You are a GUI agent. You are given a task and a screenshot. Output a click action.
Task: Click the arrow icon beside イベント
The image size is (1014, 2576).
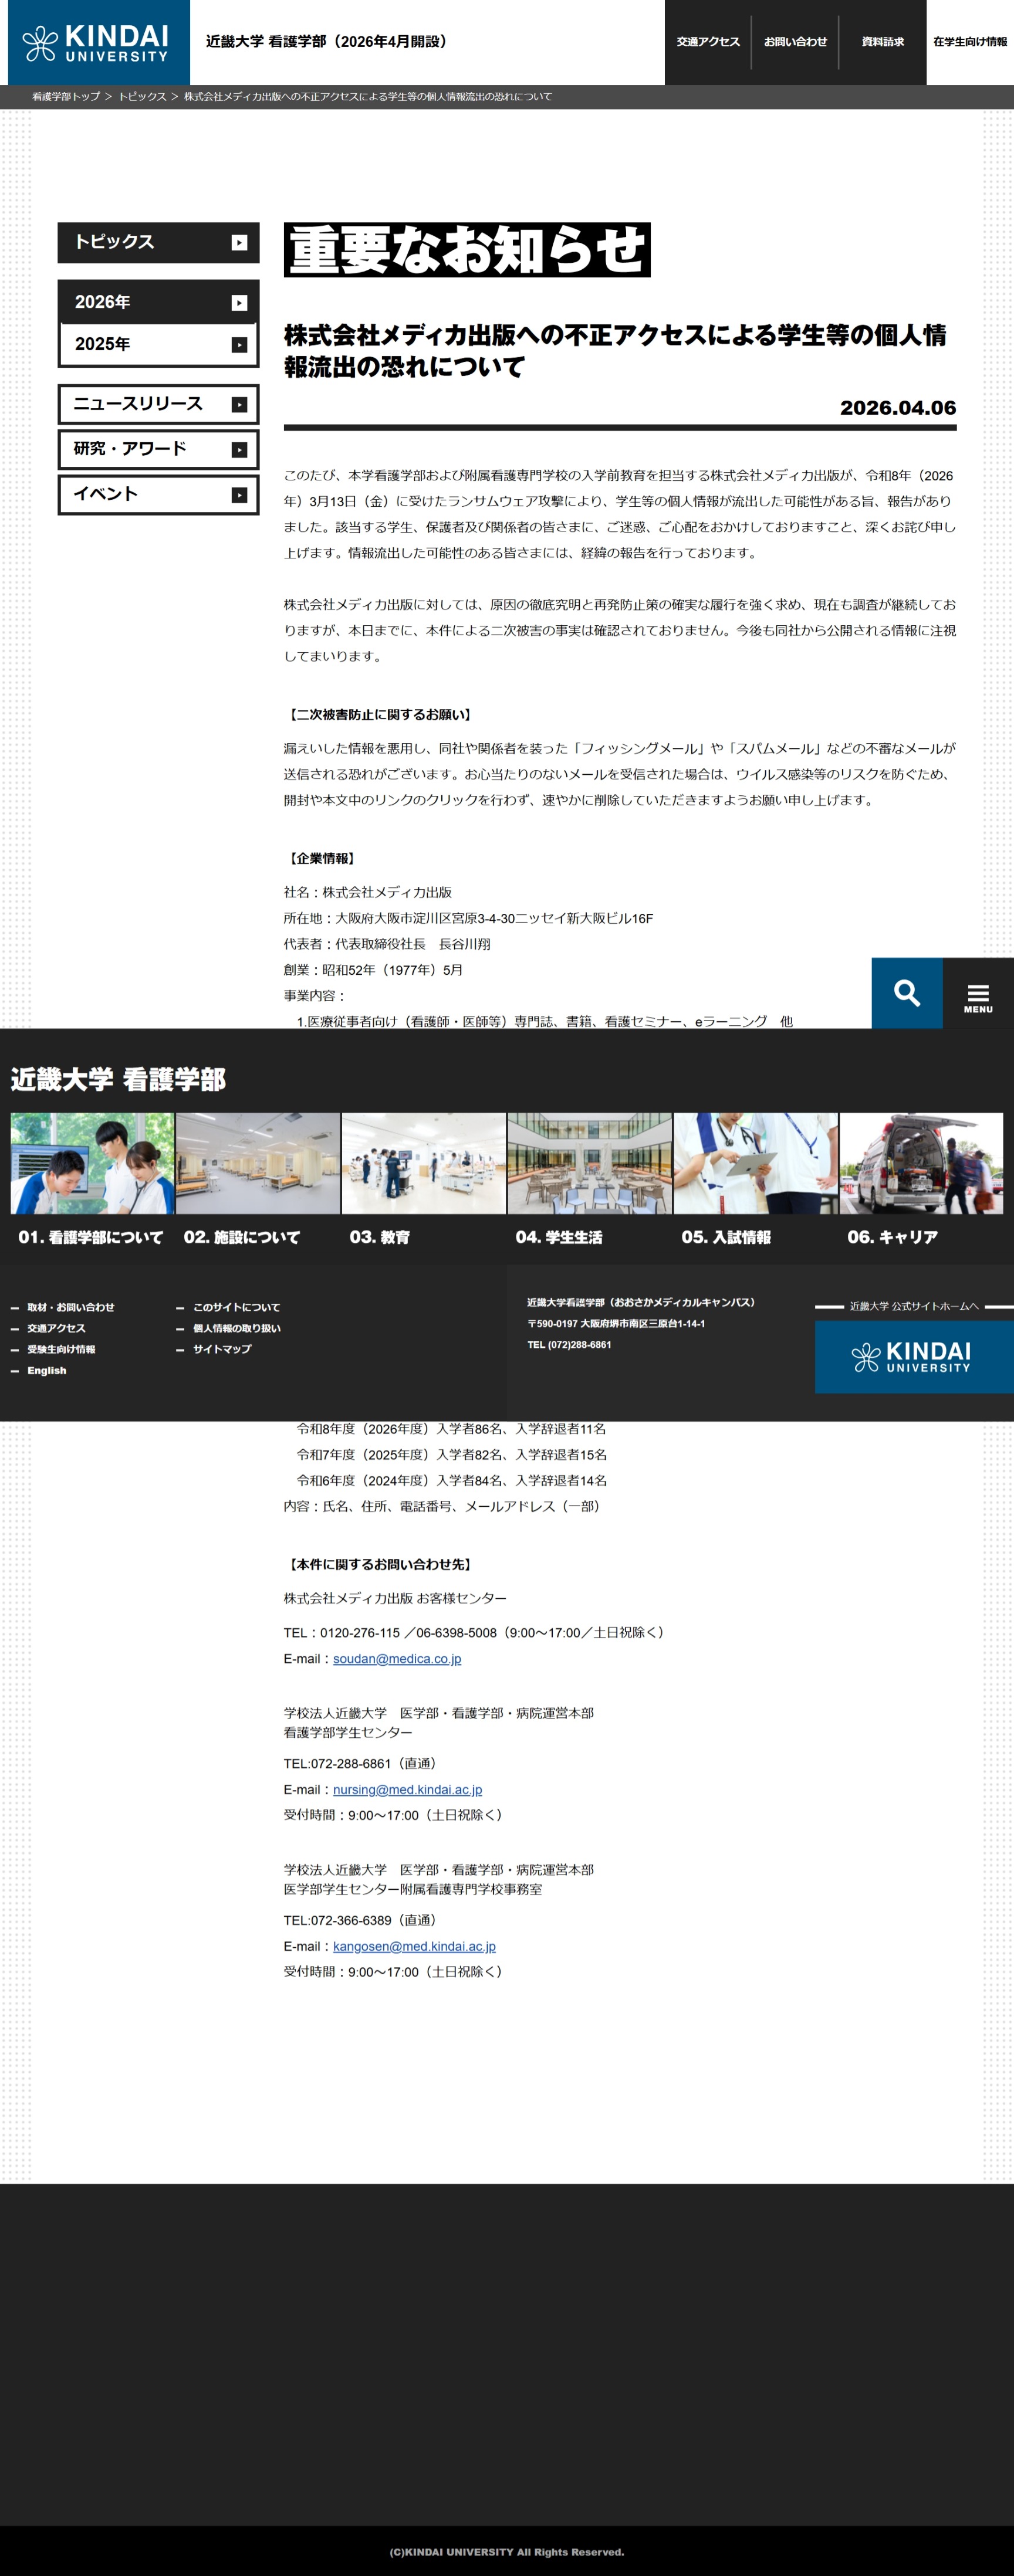pos(239,495)
